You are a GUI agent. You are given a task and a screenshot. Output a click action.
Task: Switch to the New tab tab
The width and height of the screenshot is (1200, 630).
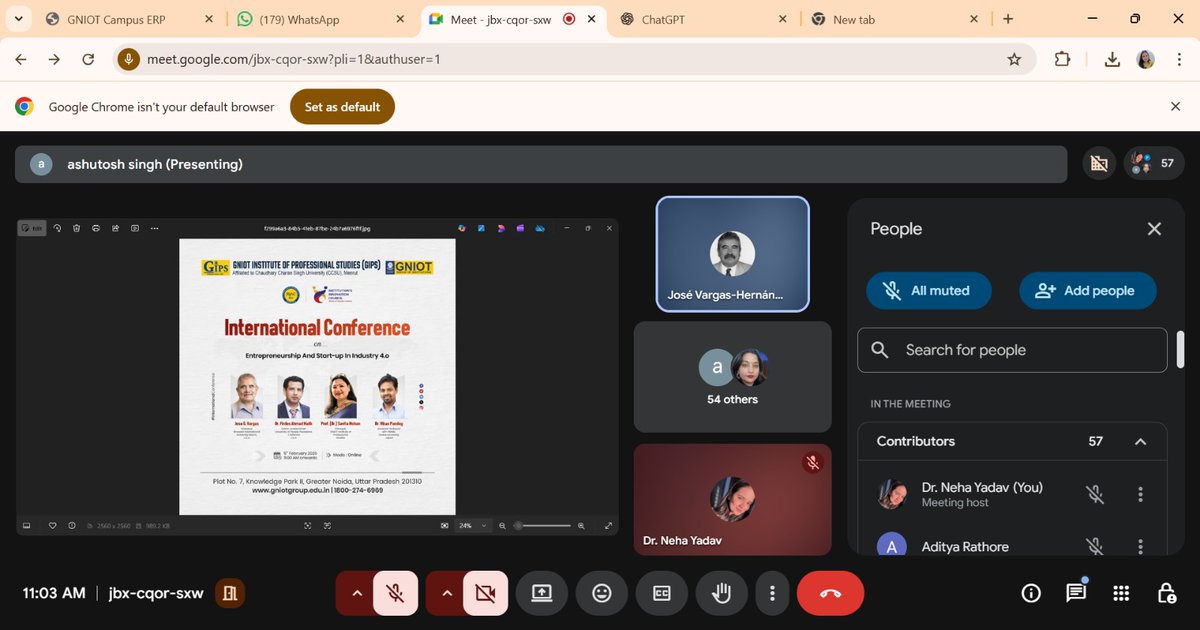point(895,19)
